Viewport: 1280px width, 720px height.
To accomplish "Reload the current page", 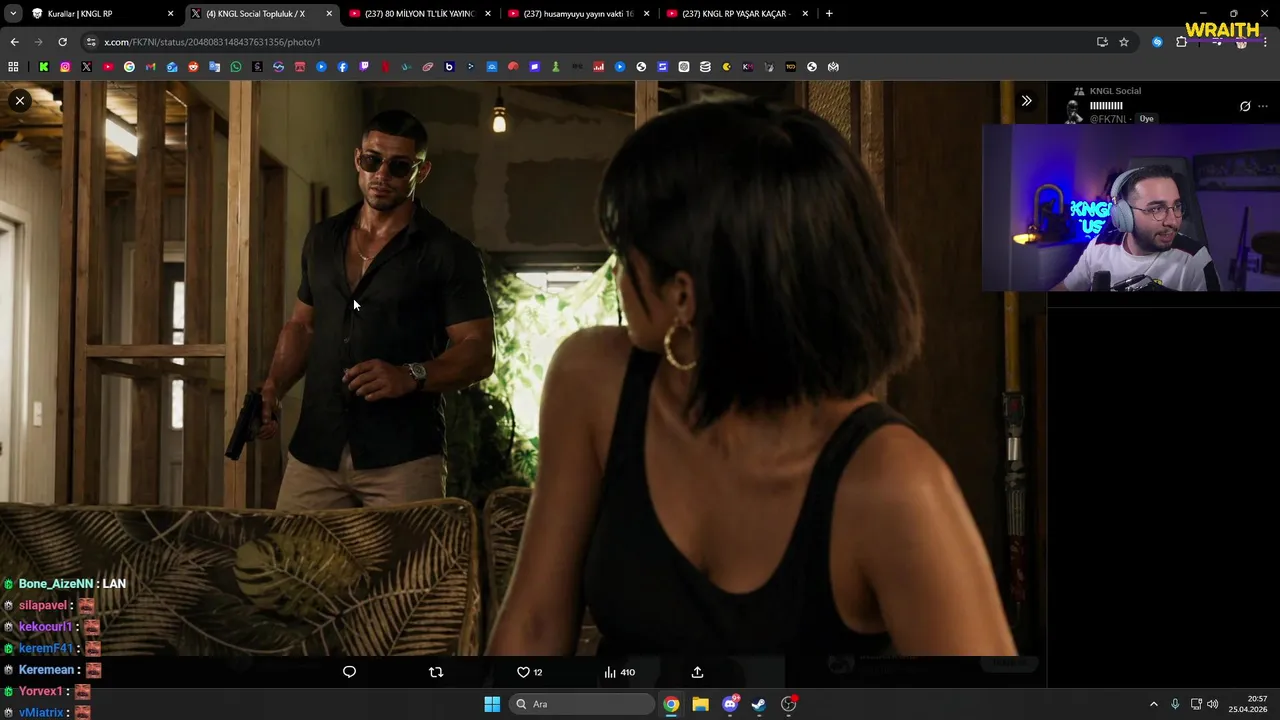I will click(x=62, y=42).
